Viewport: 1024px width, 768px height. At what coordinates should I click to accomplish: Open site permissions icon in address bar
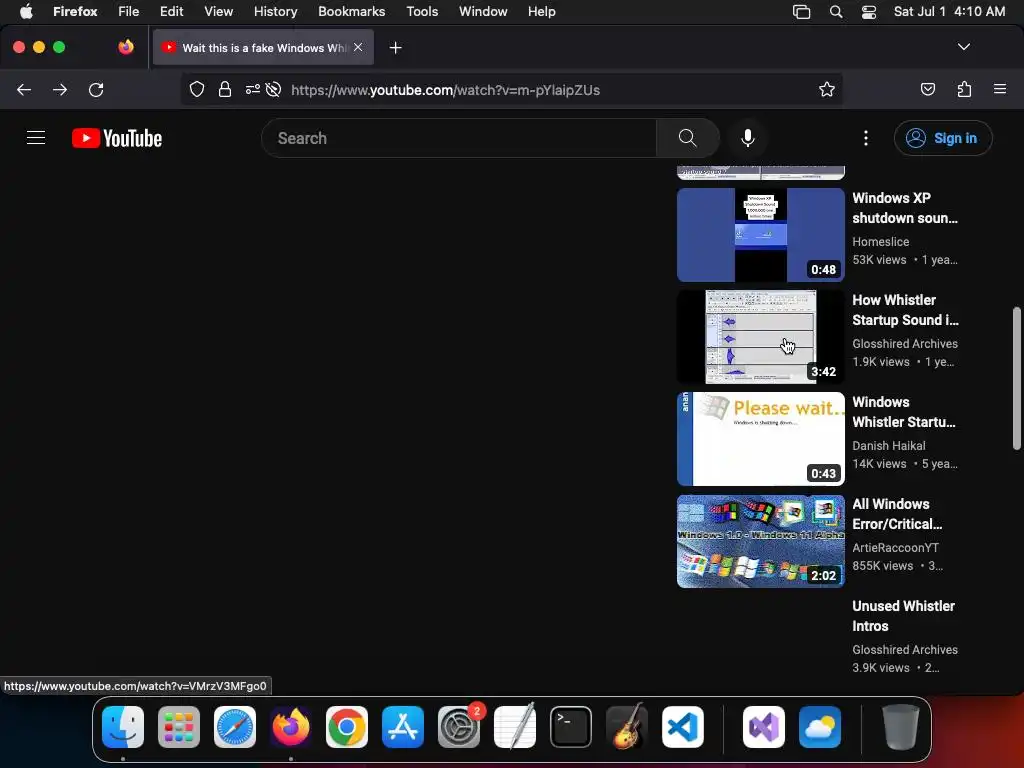[253, 89]
